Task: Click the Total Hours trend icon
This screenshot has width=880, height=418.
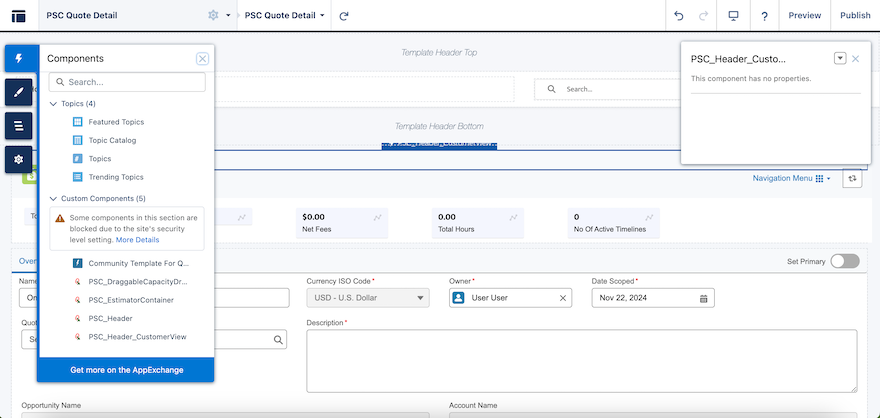Action: (513, 217)
